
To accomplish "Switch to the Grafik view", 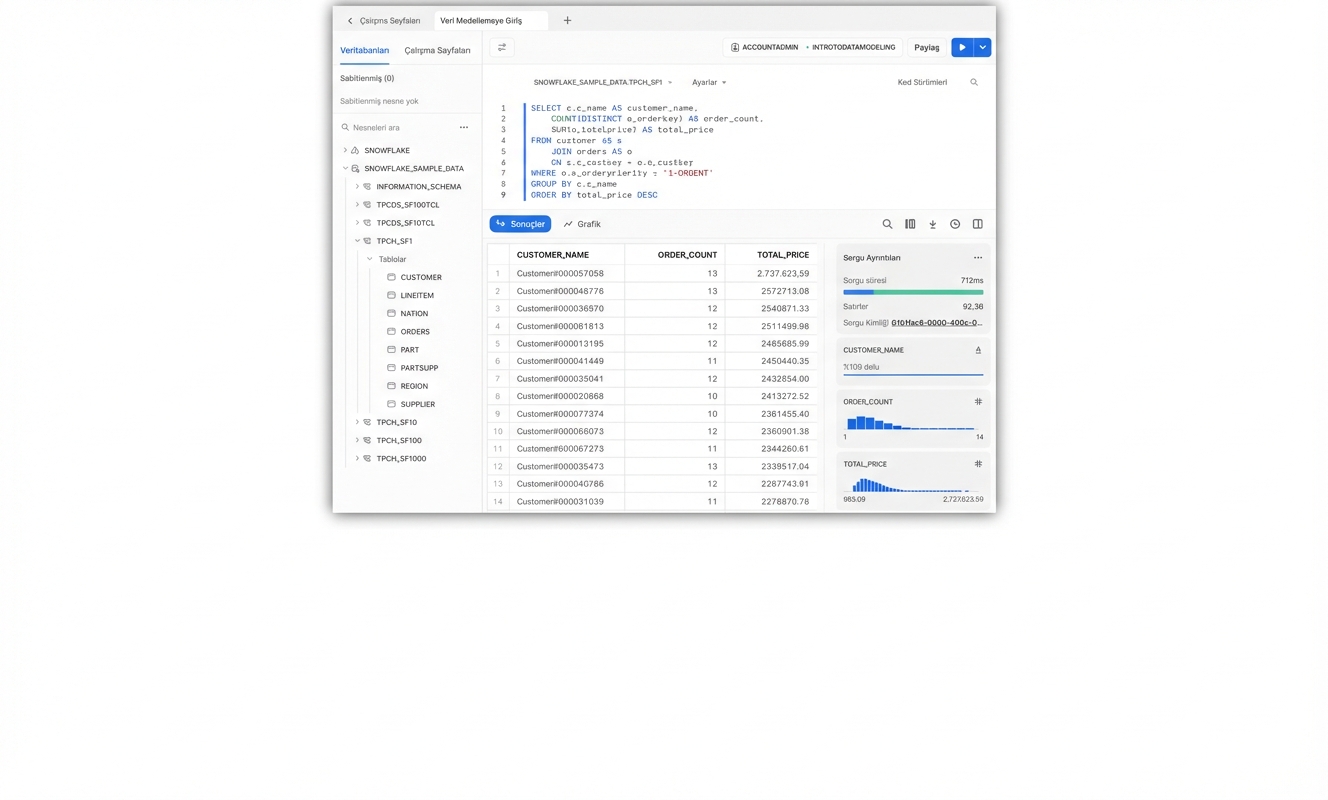I will [x=582, y=224].
